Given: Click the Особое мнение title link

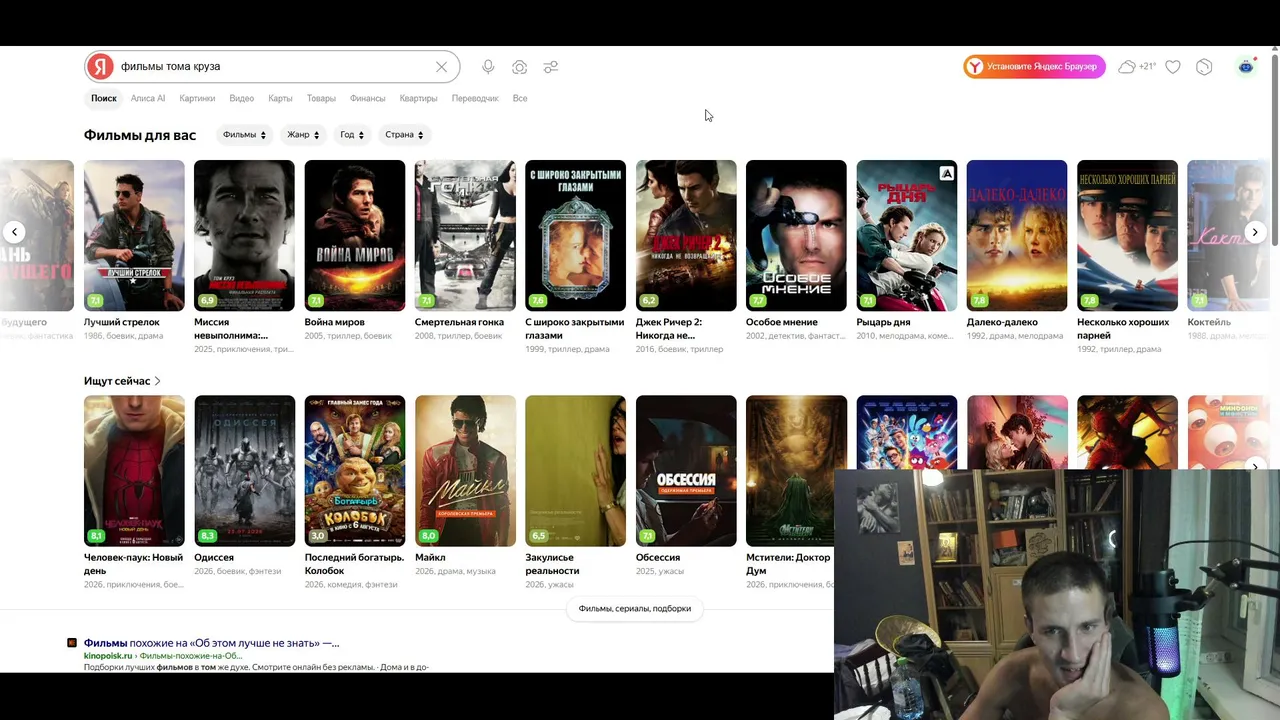Looking at the screenshot, I should [x=782, y=322].
